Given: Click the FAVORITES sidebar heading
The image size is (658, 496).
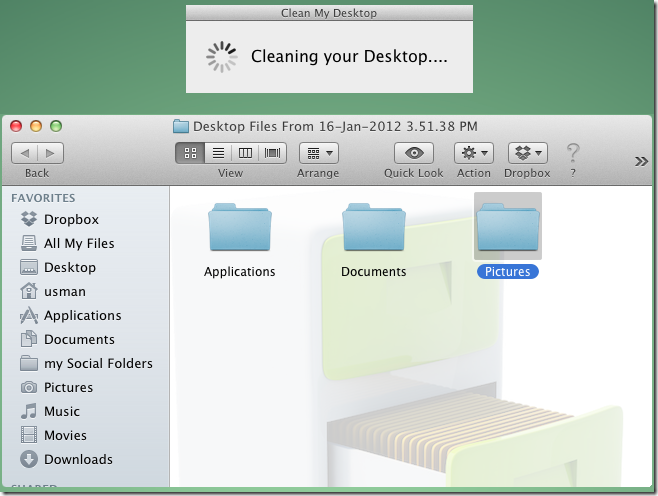Looking at the screenshot, I should pyautogui.click(x=43, y=198).
